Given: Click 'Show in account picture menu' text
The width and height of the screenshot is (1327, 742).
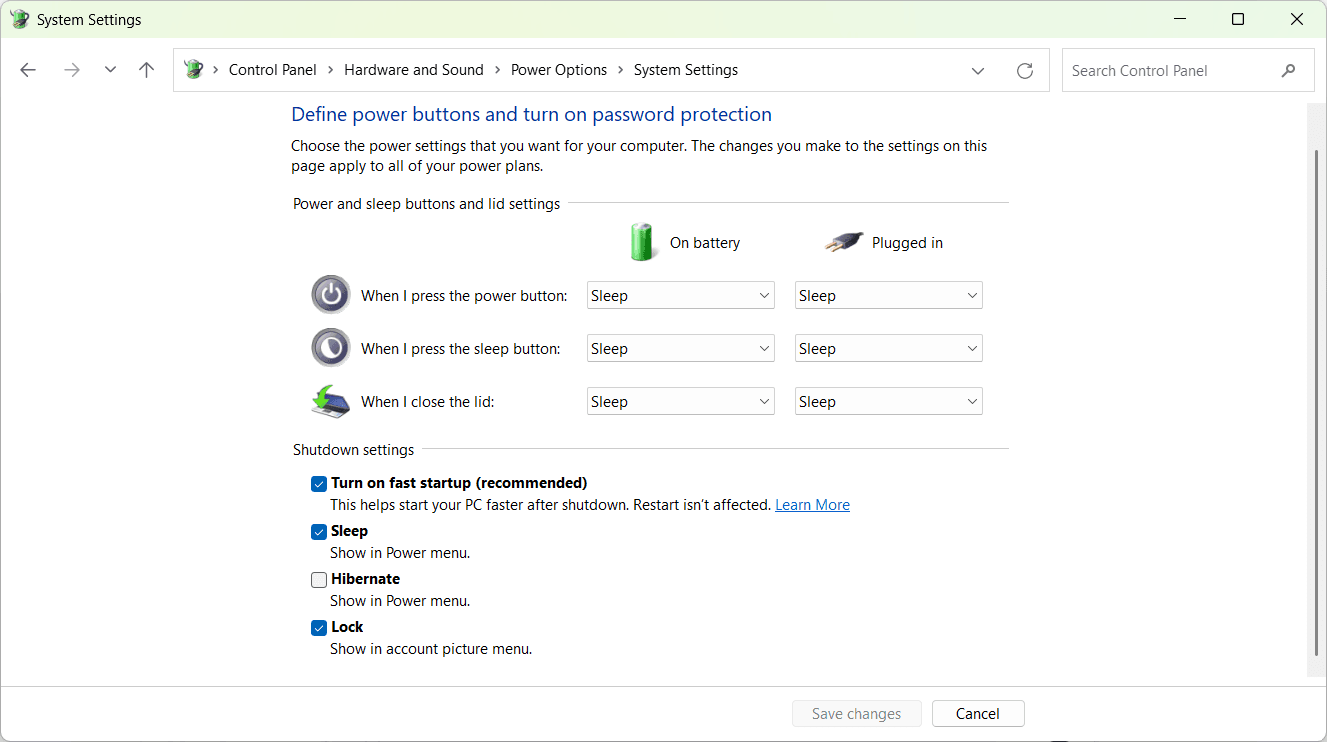Looking at the screenshot, I should [x=431, y=649].
